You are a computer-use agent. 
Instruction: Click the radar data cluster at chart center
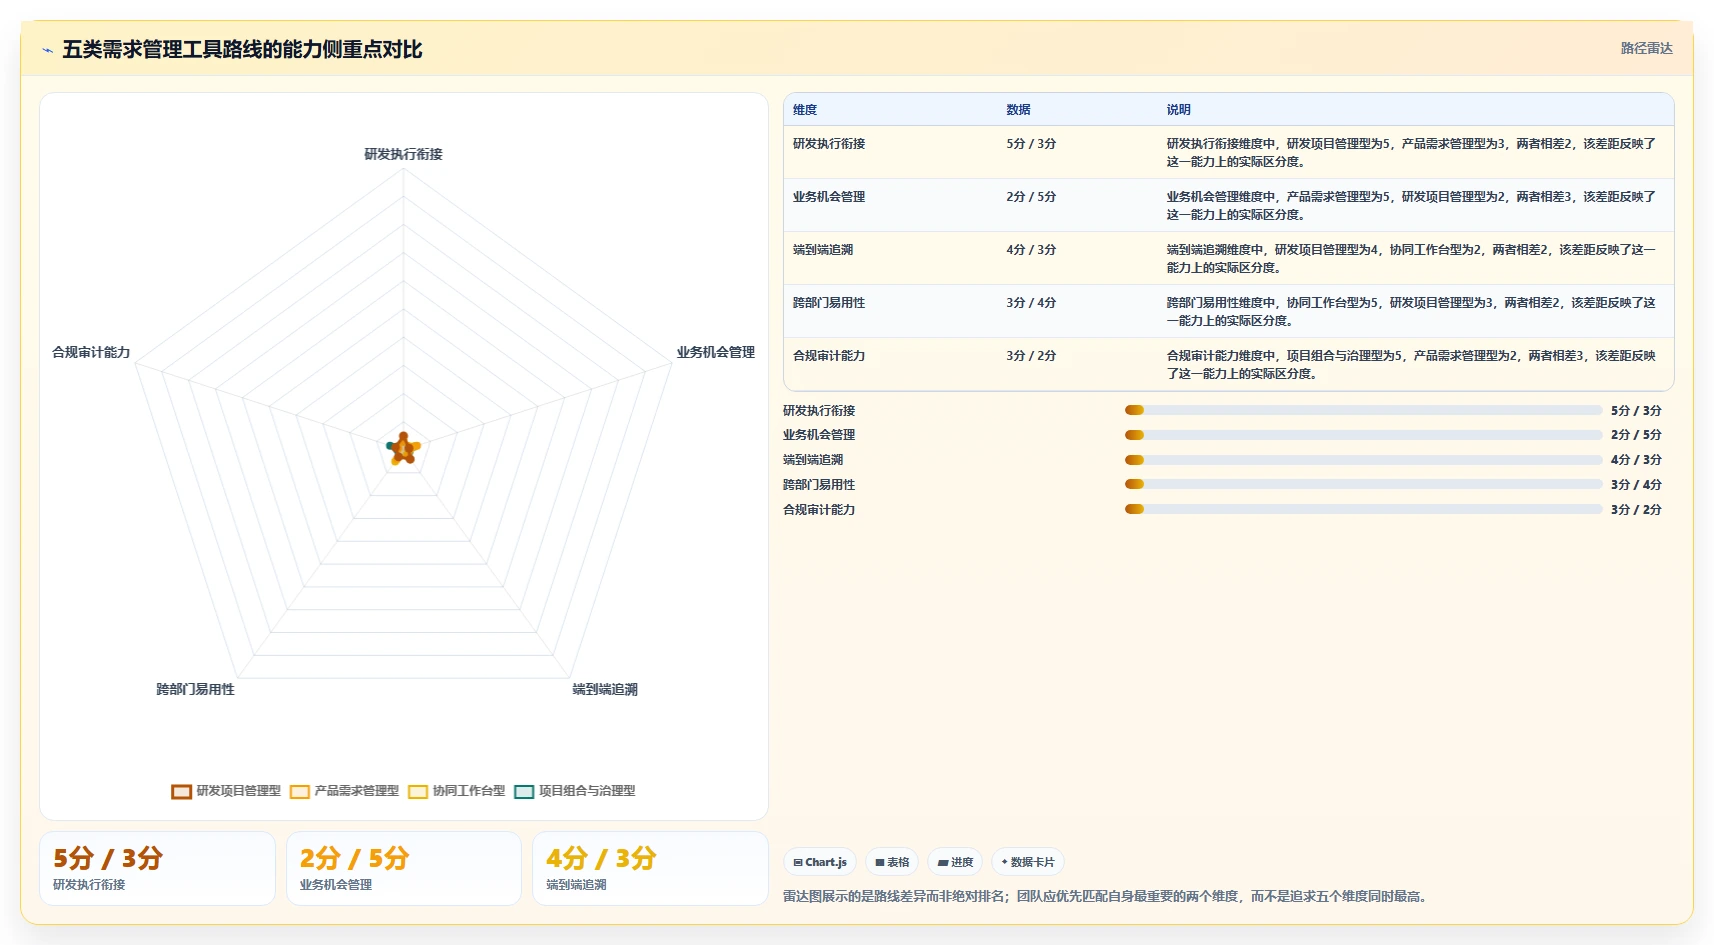point(403,449)
